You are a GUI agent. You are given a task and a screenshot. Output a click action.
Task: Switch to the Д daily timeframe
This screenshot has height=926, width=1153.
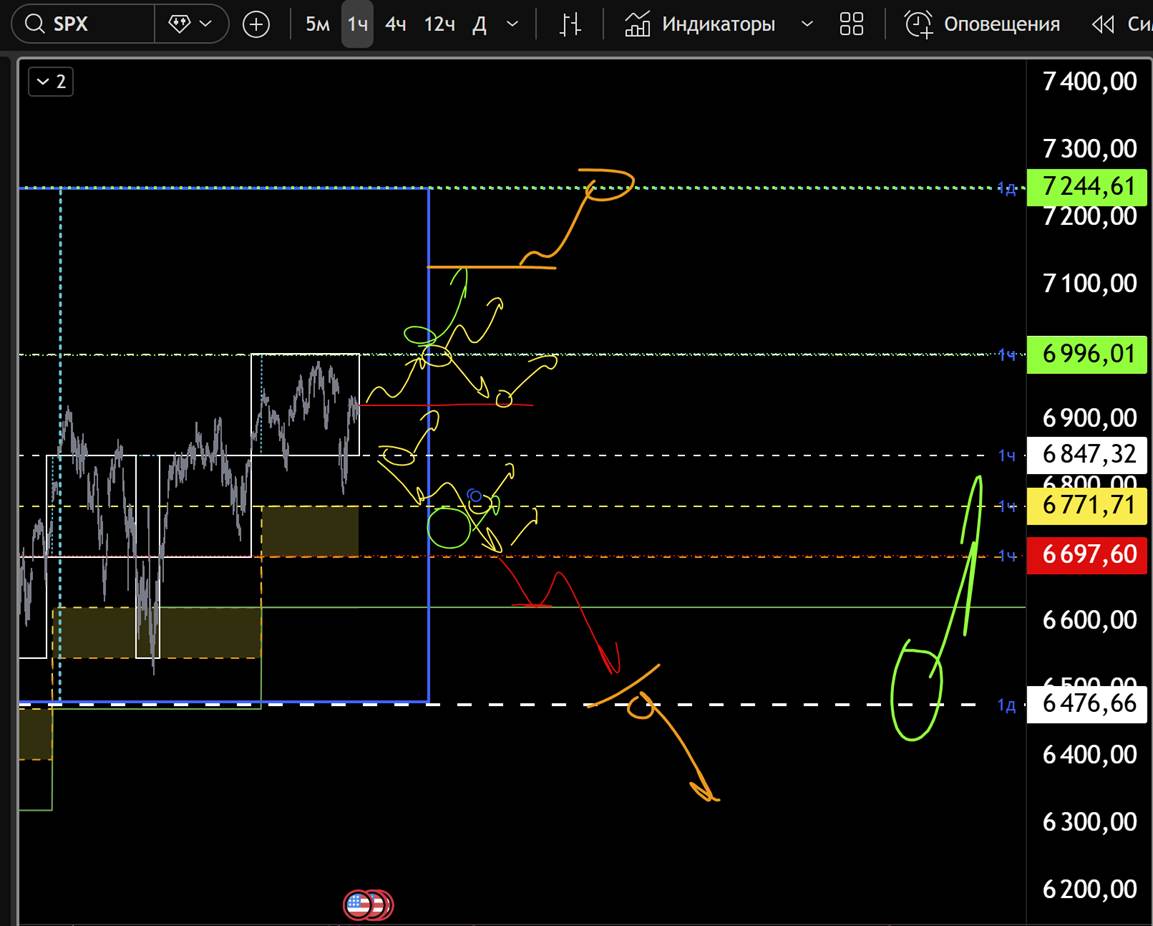pyautogui.click(x=479, y=24)
